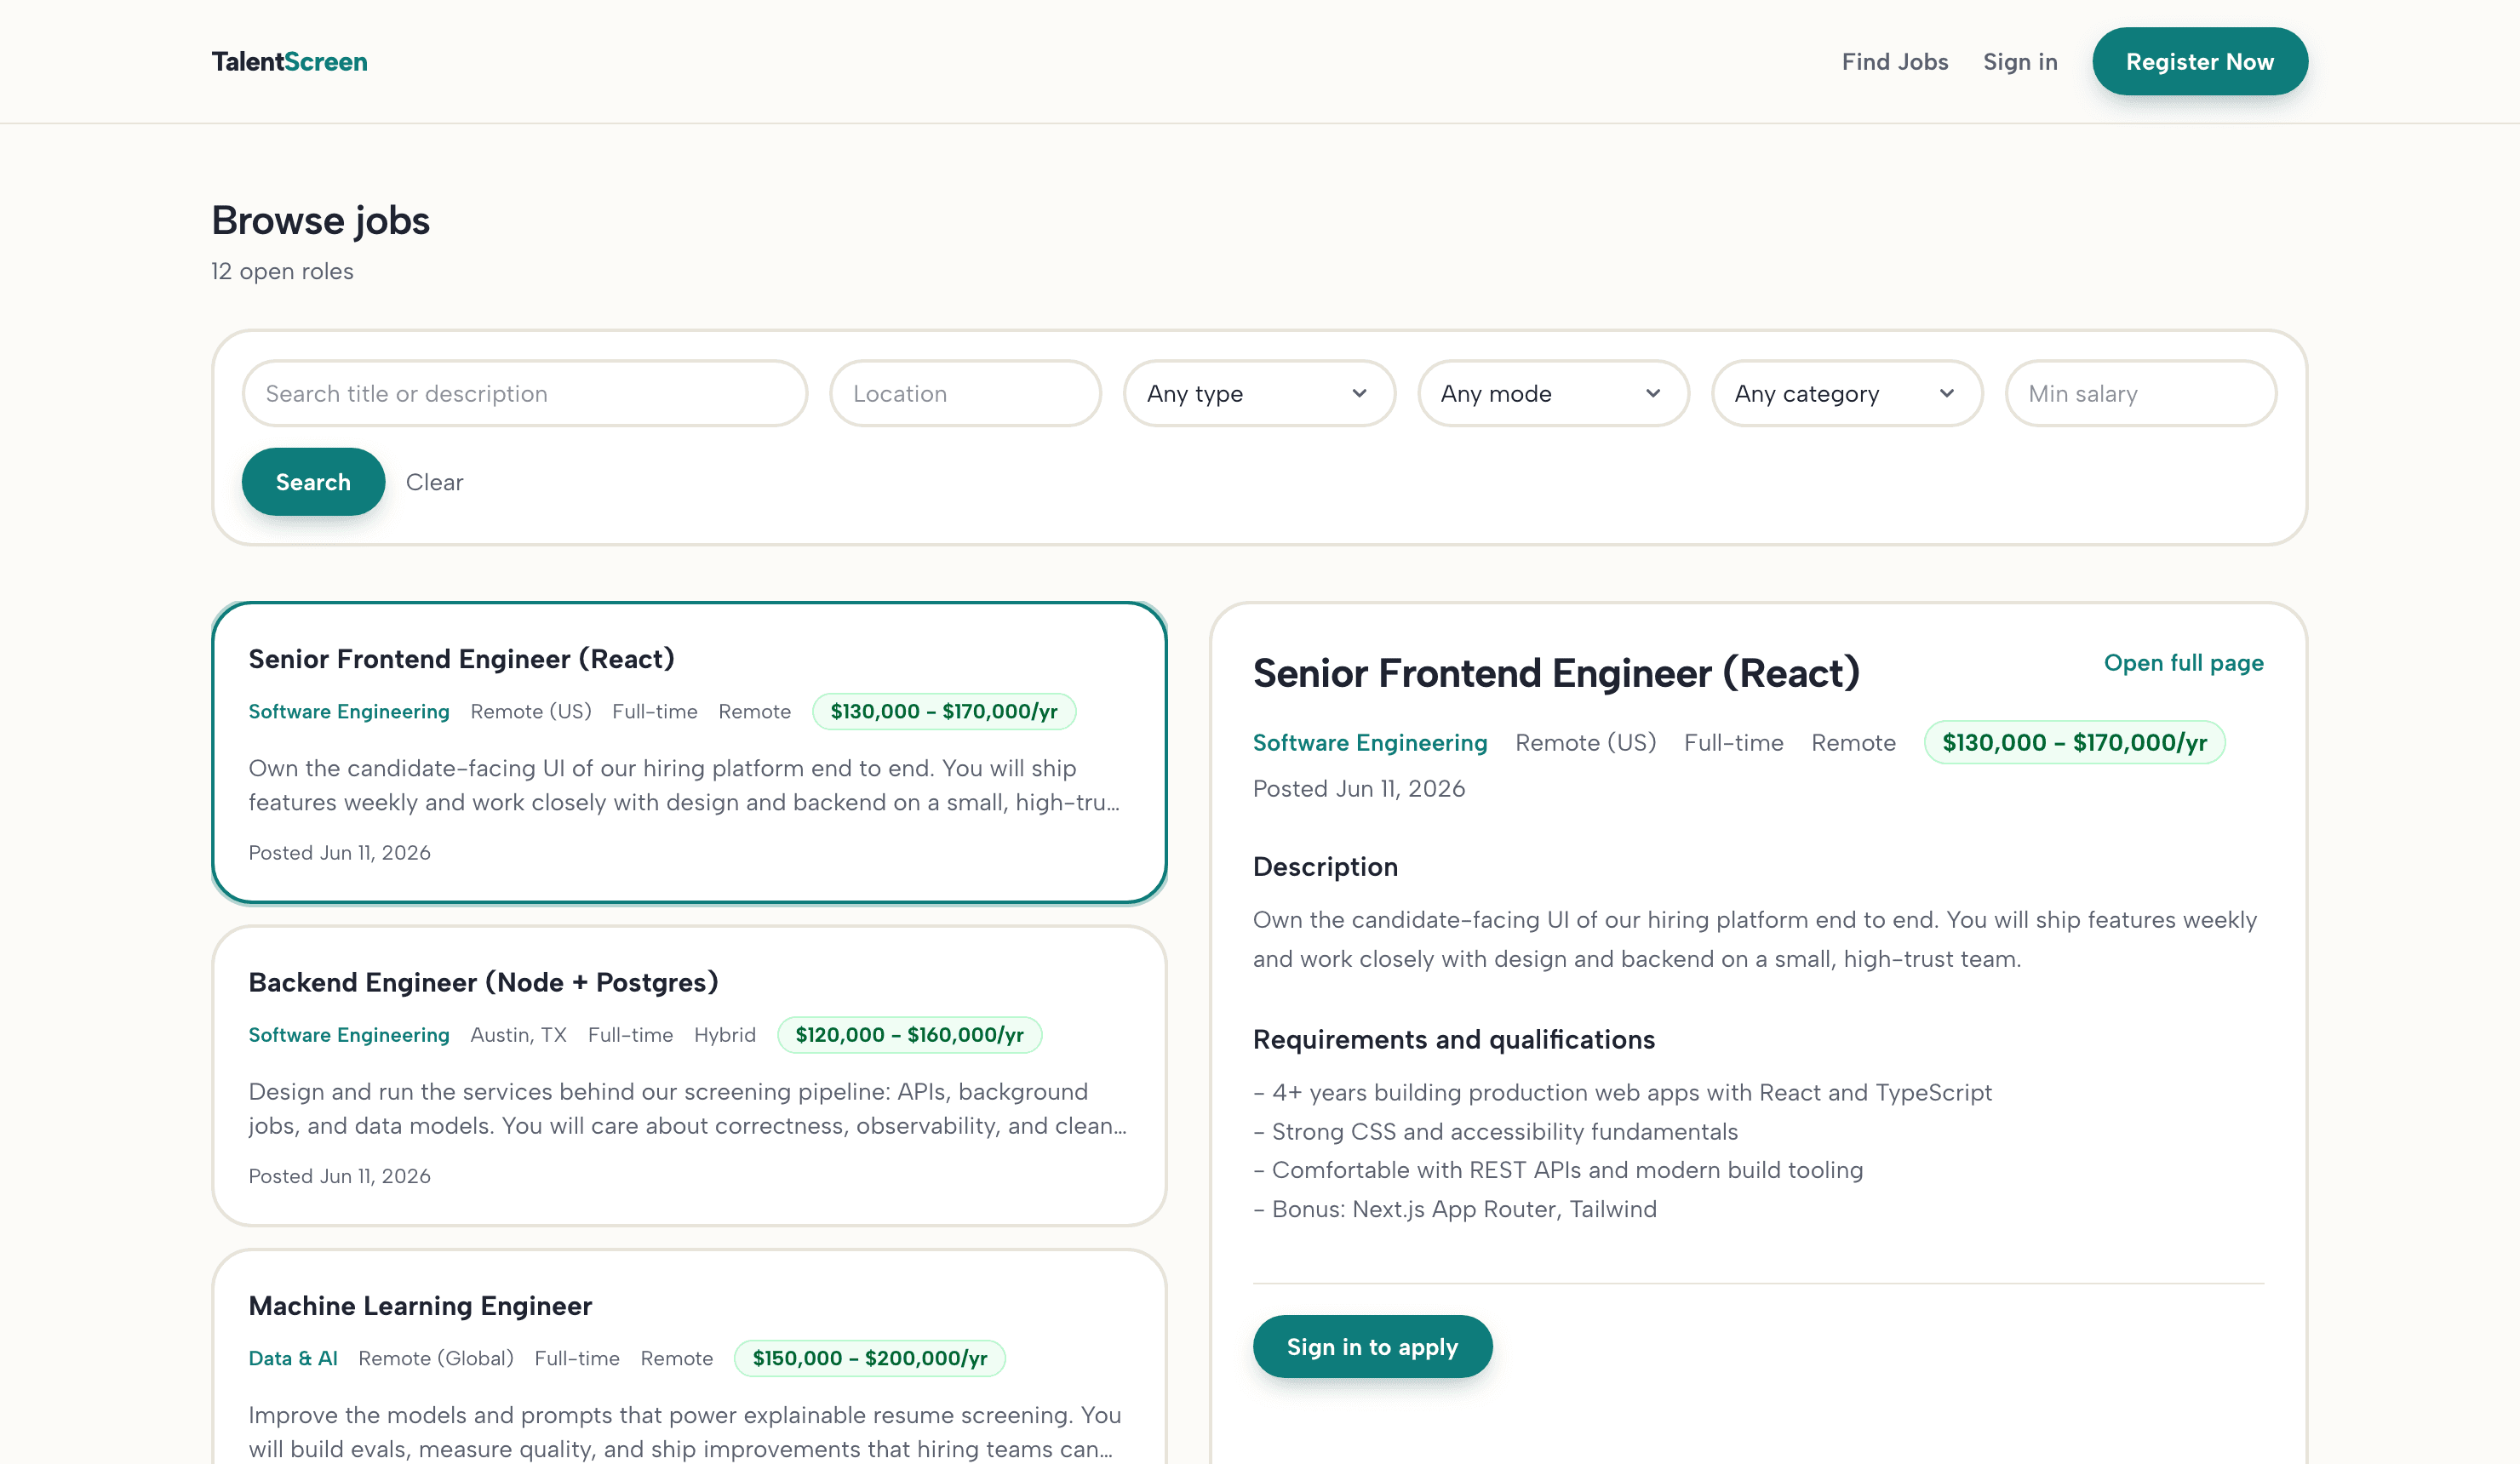
Task: Select the Machine Learning Engineer job card
Action: coord(689,1357)
